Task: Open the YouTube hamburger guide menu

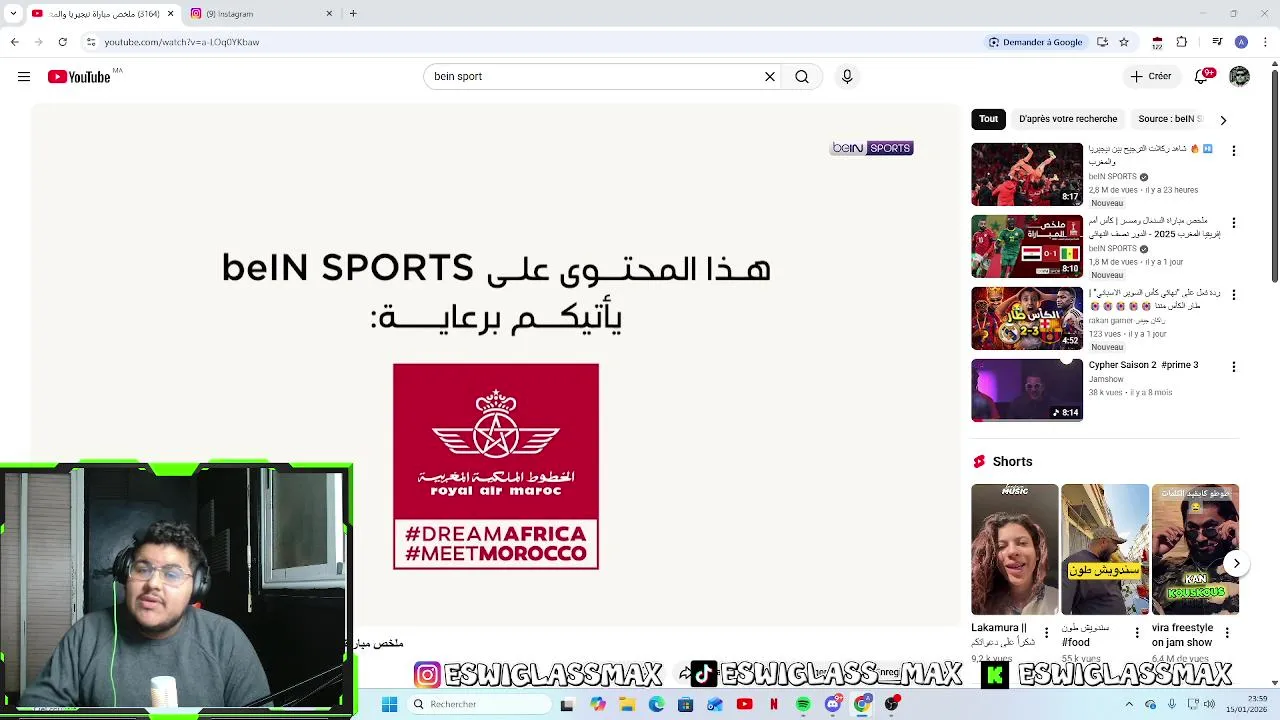Action: point(24,77)
